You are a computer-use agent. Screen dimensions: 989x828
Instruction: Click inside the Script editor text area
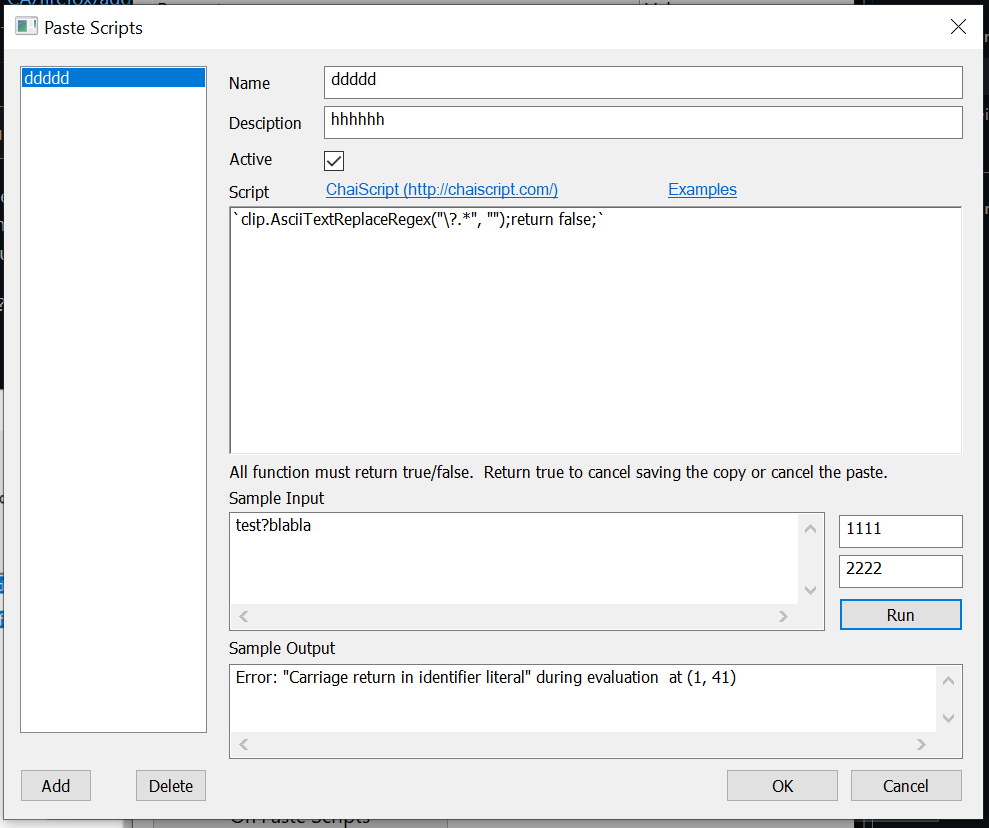point(595,330)
